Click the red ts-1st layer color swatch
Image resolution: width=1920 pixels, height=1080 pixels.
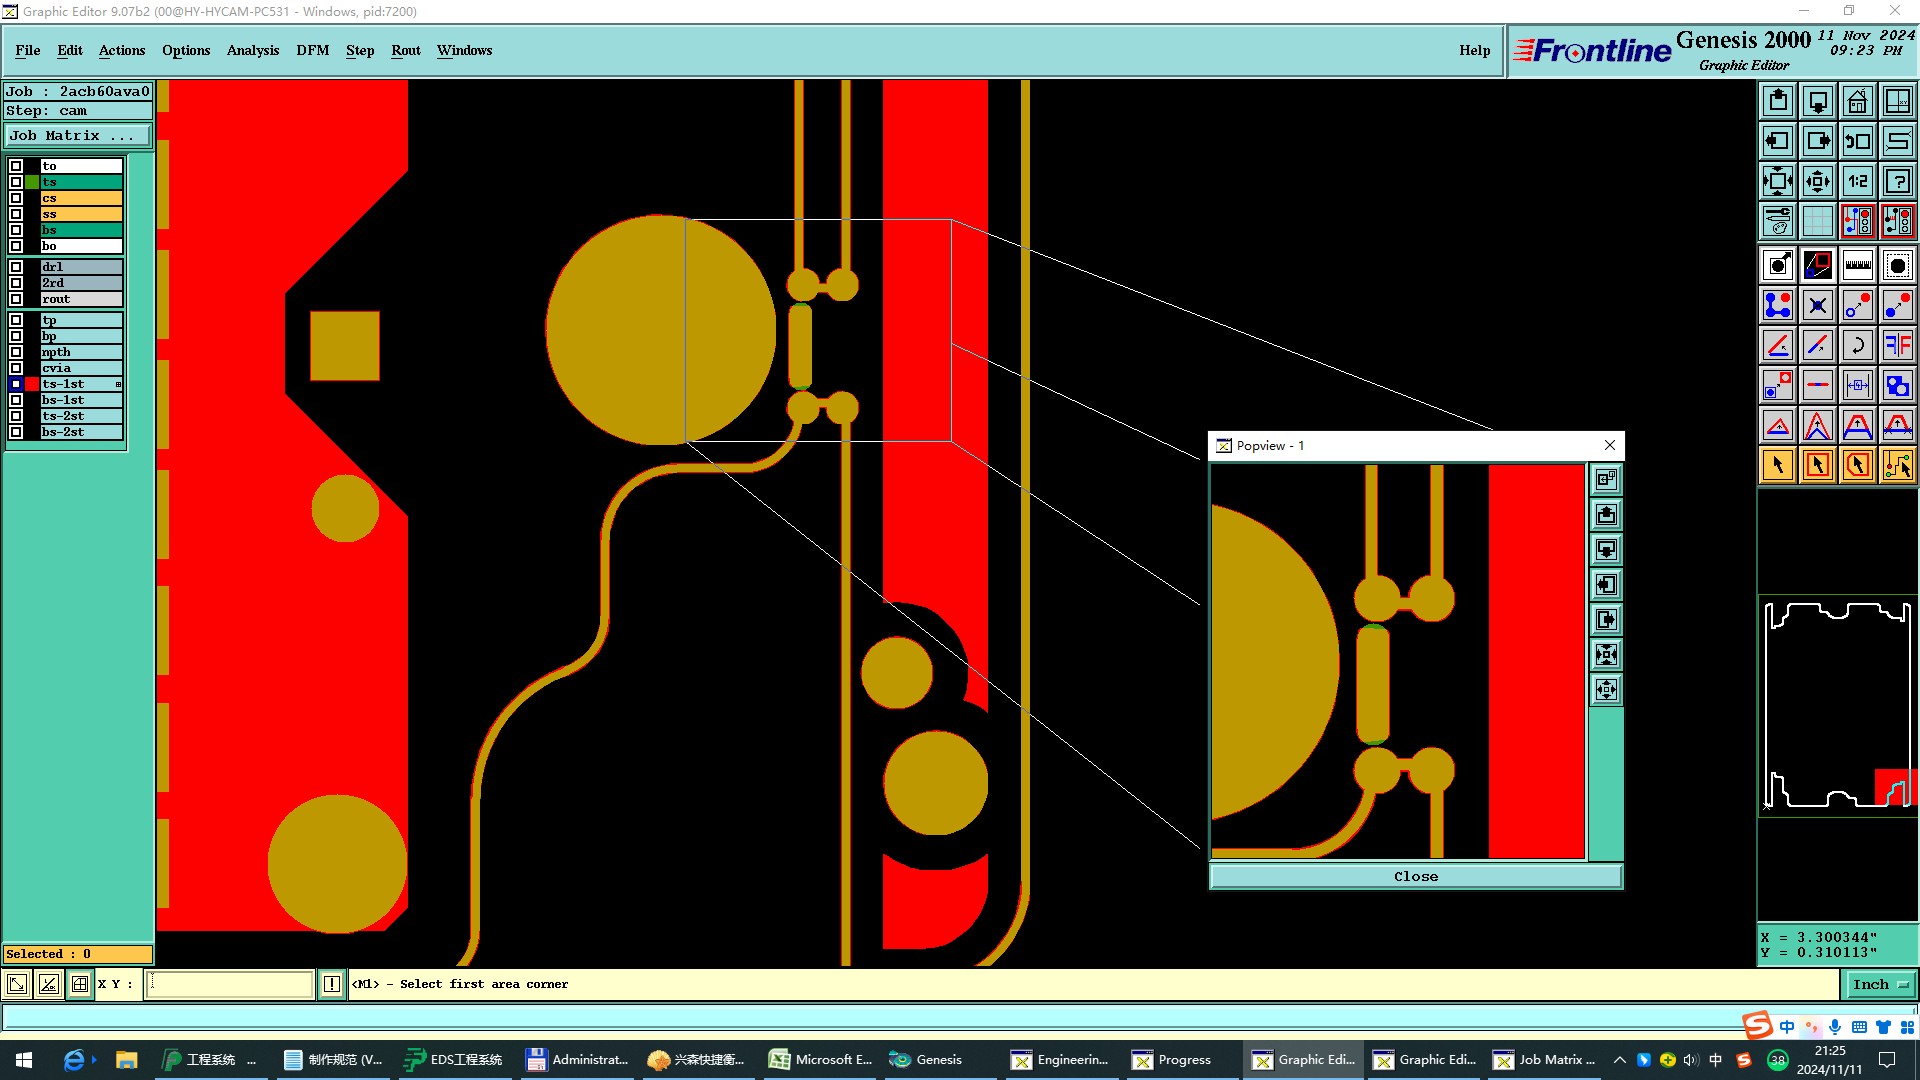(x=32, y=384)
